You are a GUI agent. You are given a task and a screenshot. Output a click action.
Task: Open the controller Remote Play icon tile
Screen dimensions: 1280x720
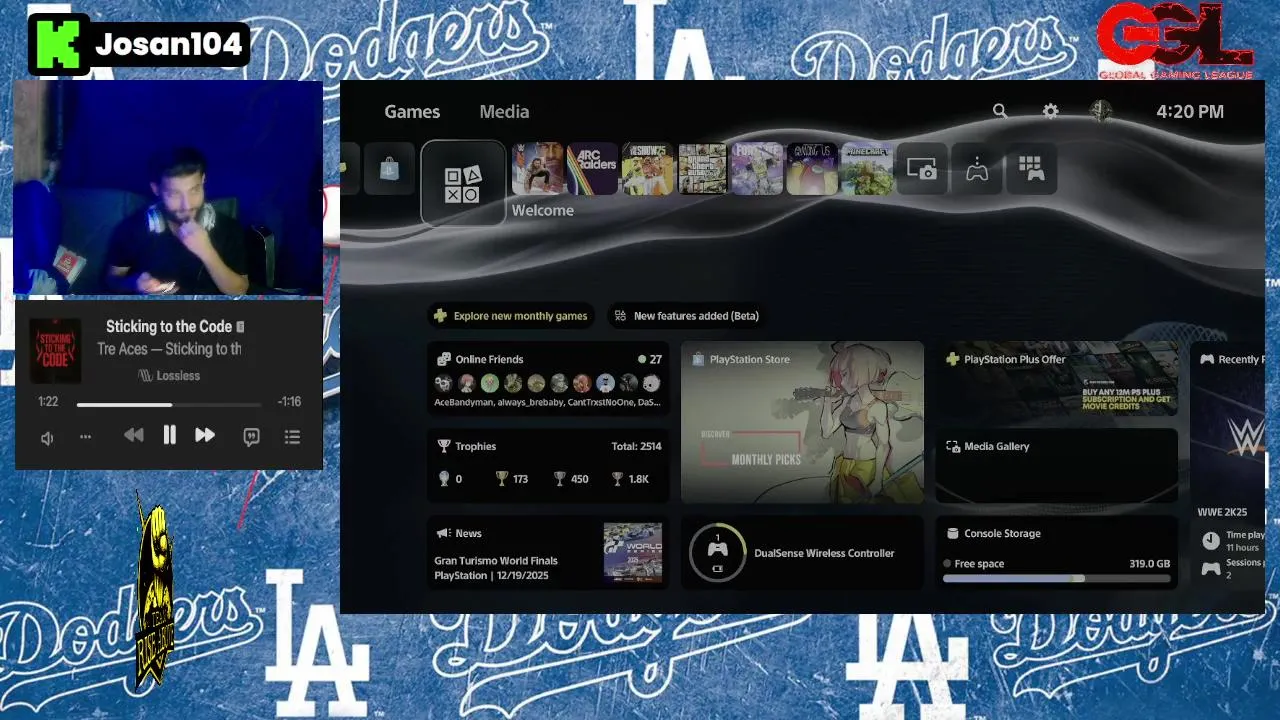click(x=977, y=169)
